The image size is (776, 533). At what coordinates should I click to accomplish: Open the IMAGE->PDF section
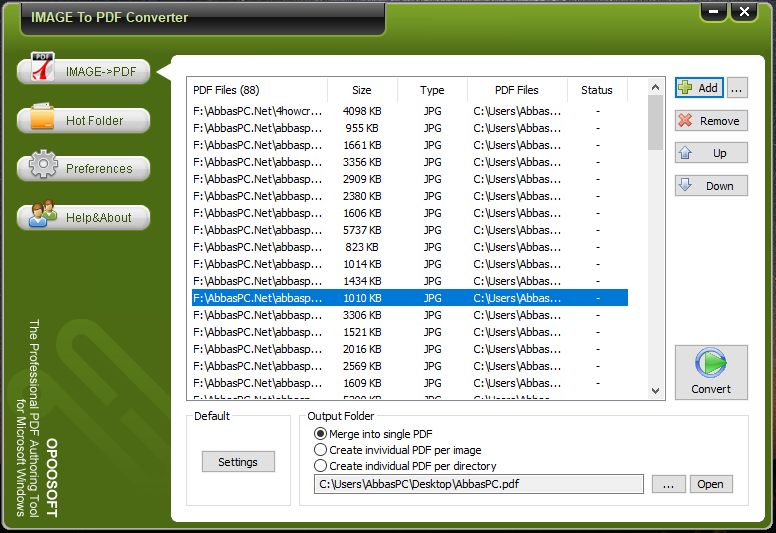click(x=83, y=72)
